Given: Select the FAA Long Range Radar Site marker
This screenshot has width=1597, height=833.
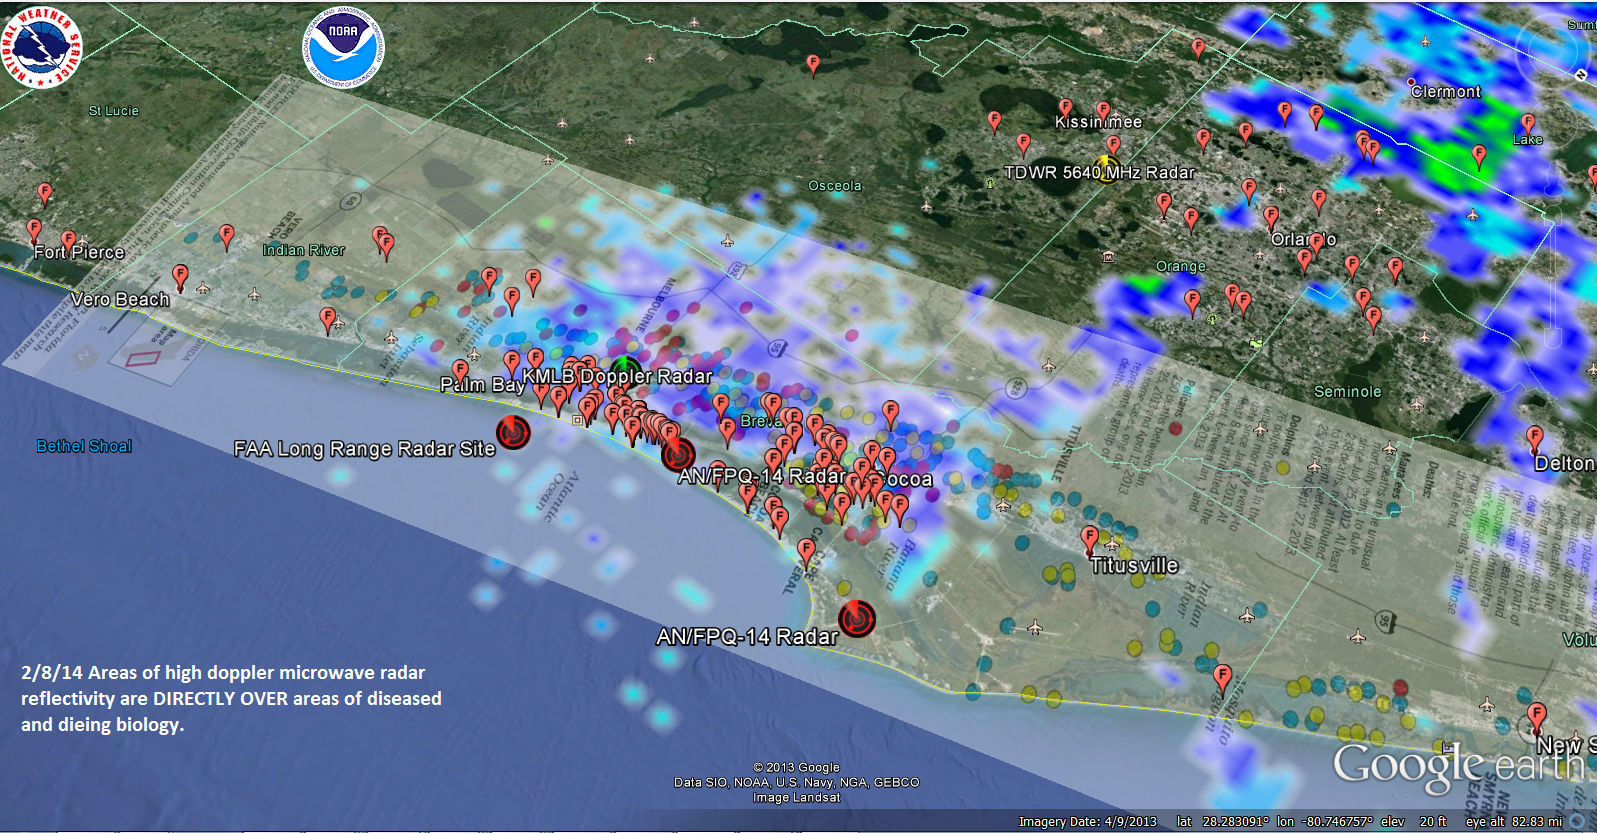Looking at the screenshot, I should click(513, 432).
